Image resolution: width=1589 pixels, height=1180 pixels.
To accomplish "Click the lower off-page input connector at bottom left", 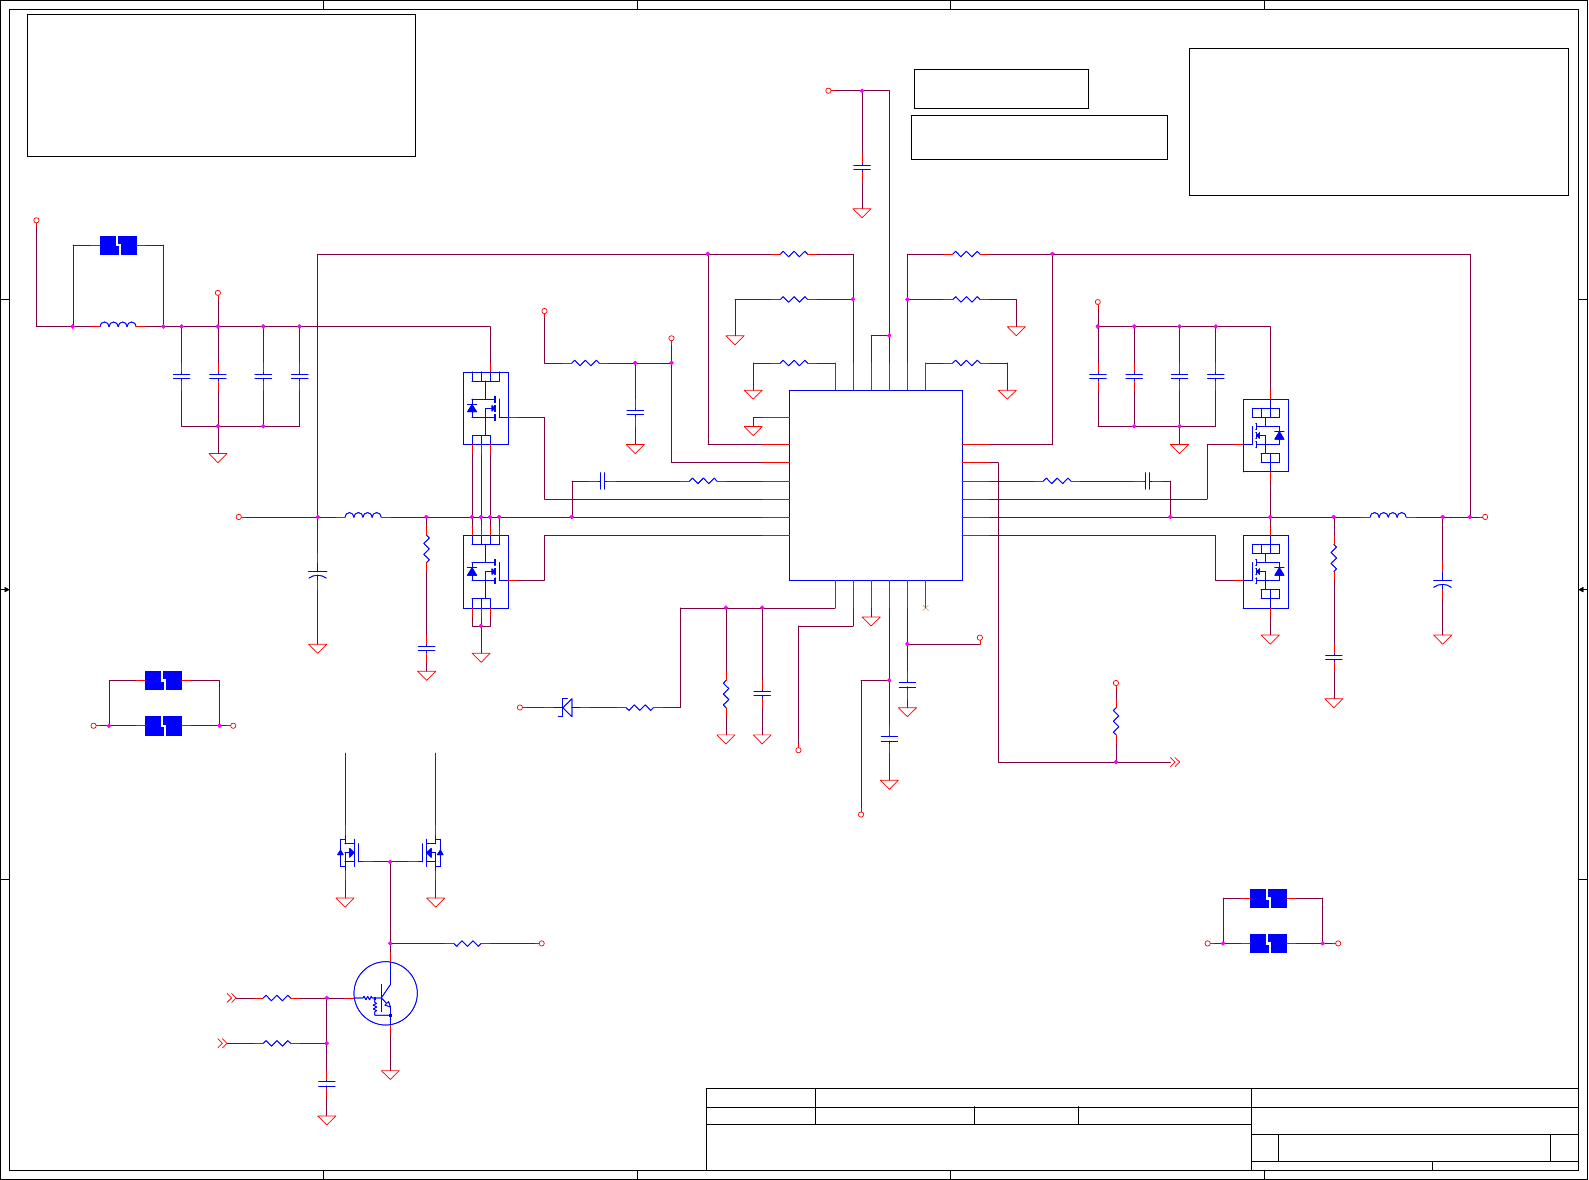I will click(x=222, y=1043).
